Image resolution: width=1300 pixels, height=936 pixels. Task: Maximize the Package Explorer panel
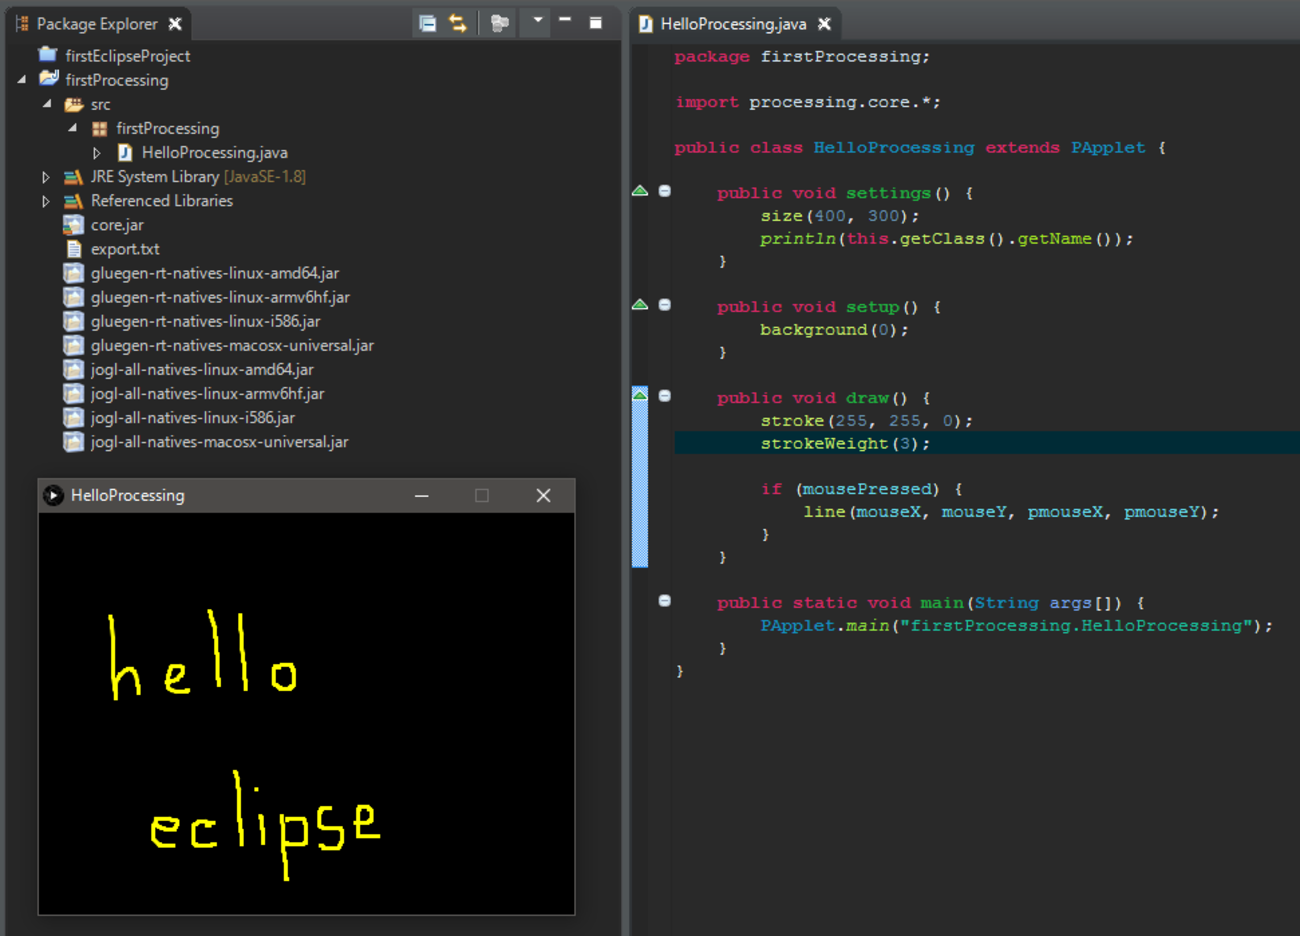(596, 22)
